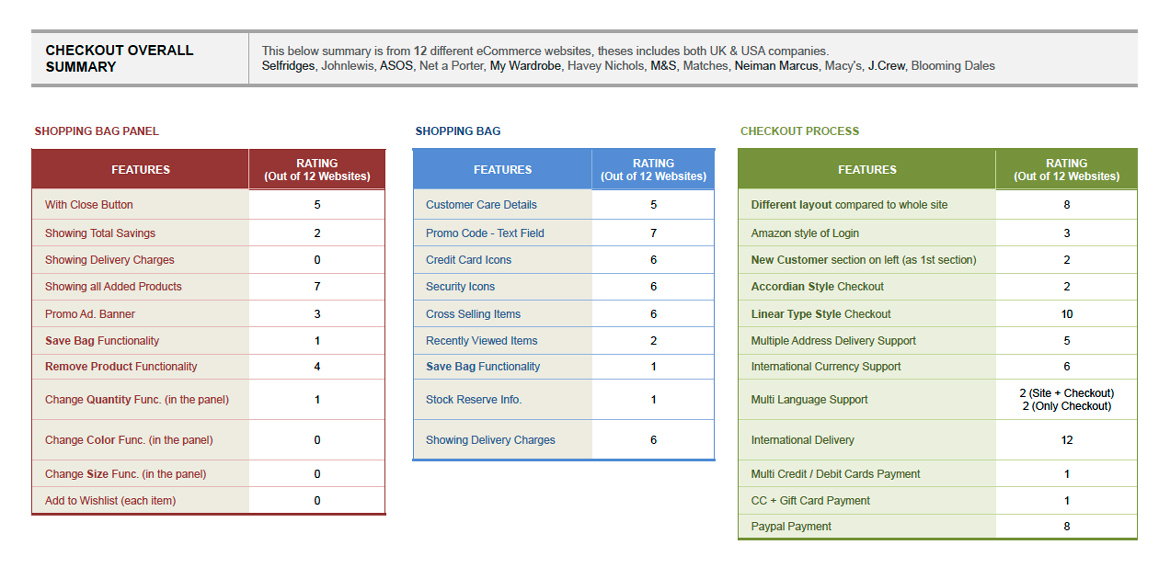This screenshot has height=579, width=1170.
Task: Click the blue table 'RATING (Out of 12 Websites)' header
Action: coord(654,169)
